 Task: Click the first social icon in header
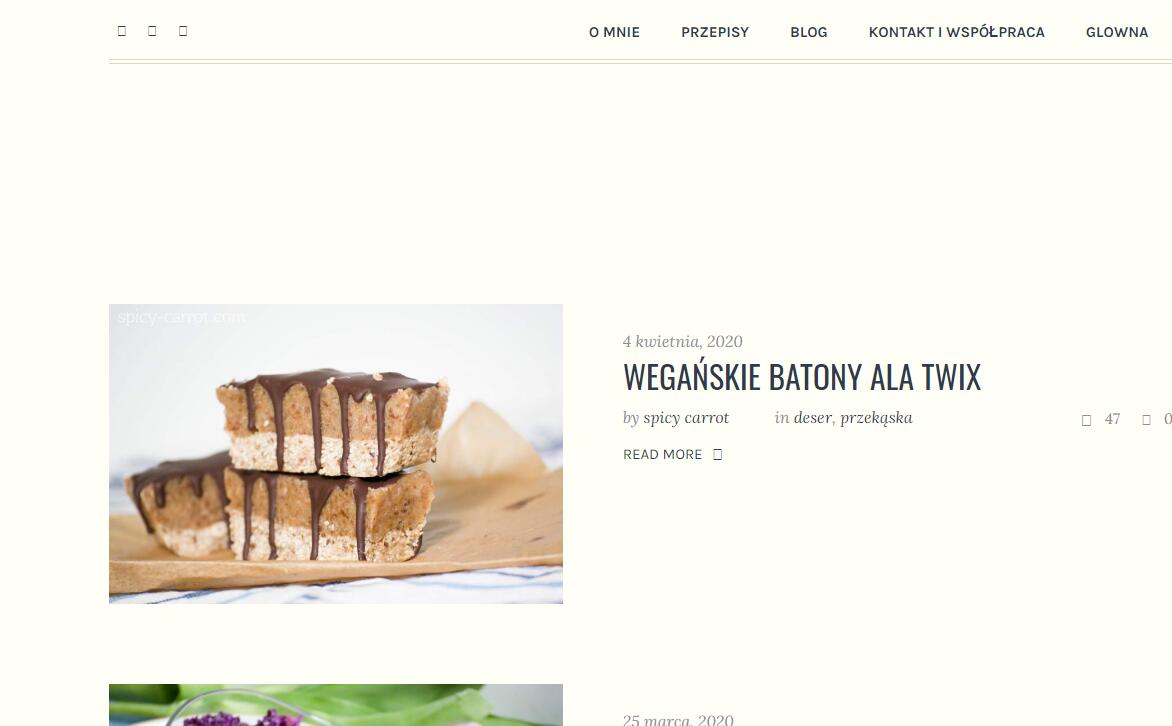click(122, 31)
